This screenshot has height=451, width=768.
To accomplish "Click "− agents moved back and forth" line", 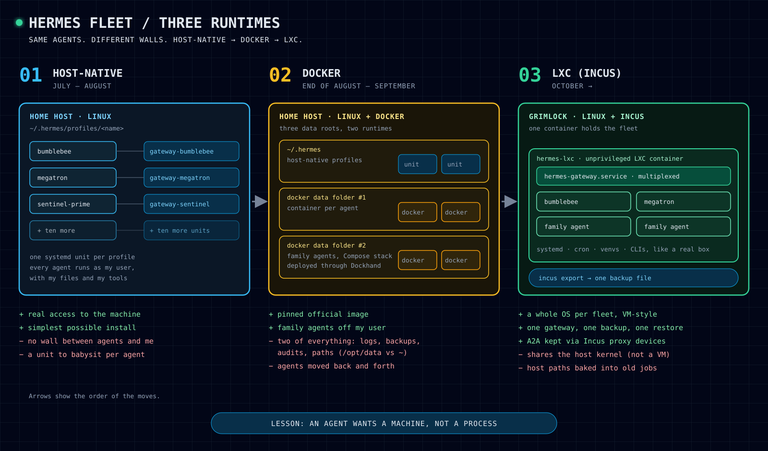I will [x=332, y=366].
